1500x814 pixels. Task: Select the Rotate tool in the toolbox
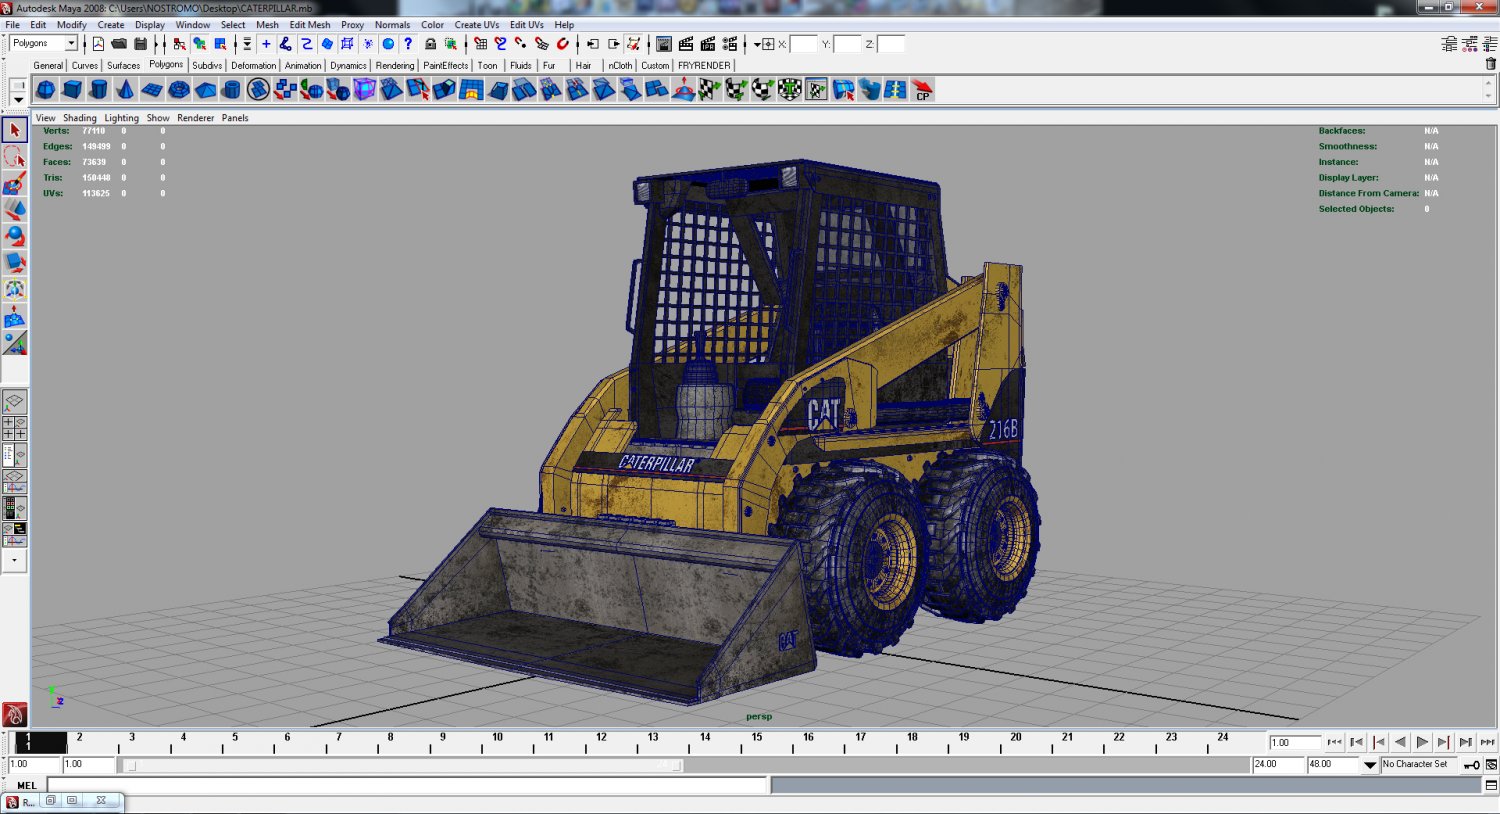coord(14,237)
